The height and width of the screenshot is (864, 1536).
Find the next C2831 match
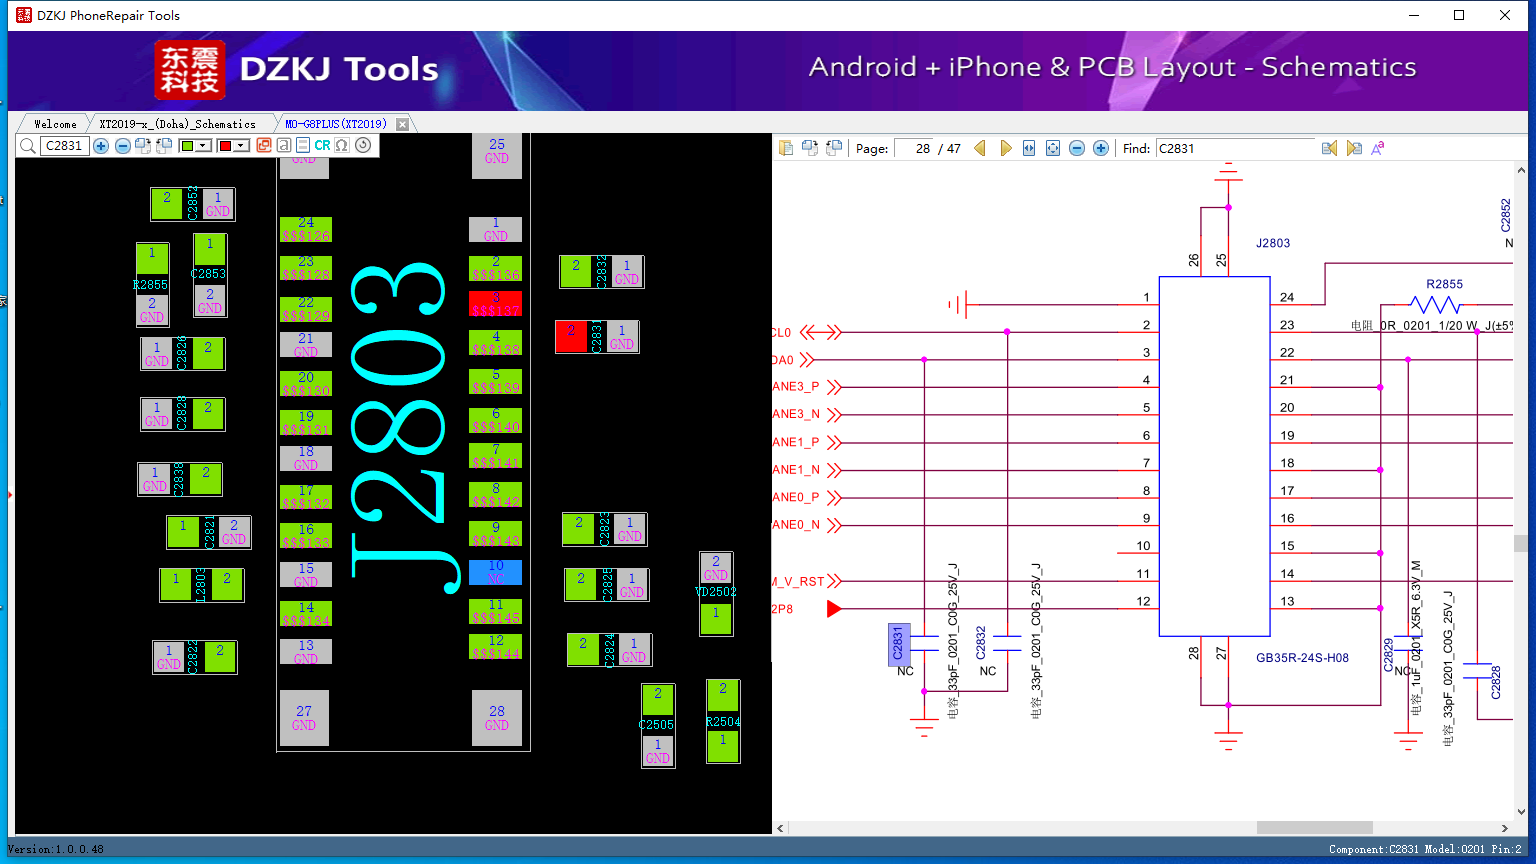(1354, 148)
